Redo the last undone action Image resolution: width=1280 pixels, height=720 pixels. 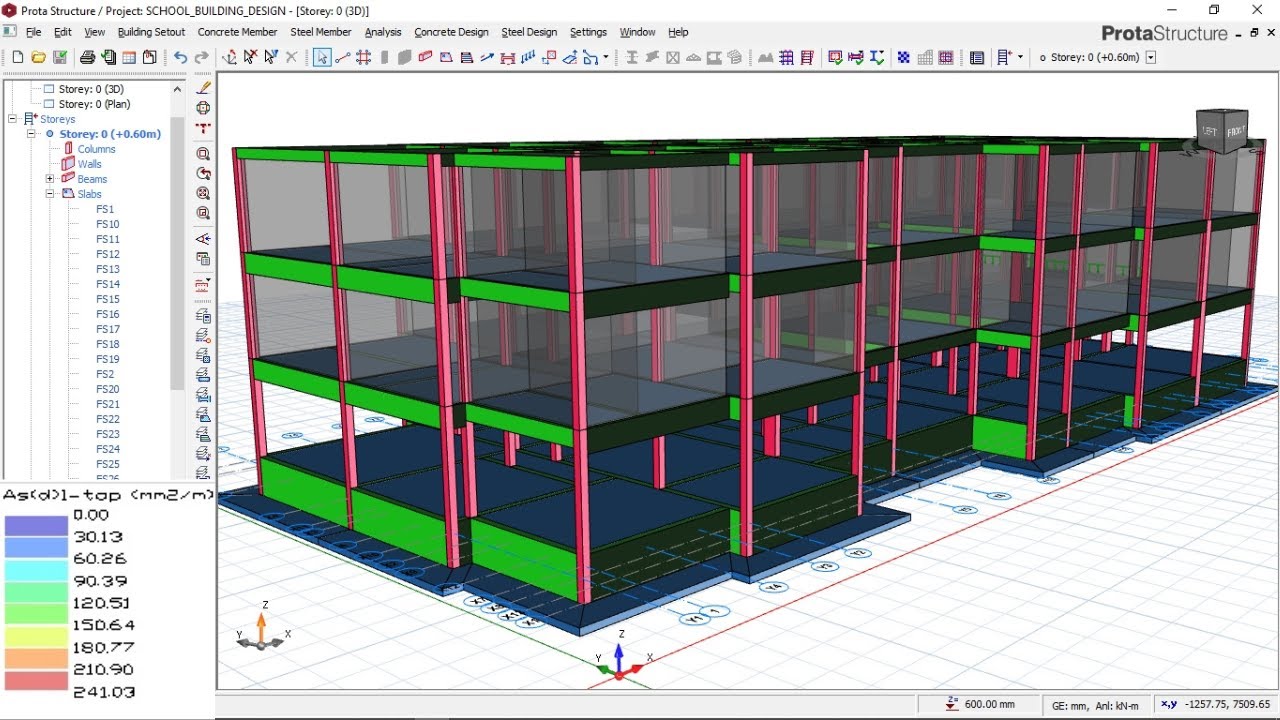pyautogui.click(x=202, y=57)
